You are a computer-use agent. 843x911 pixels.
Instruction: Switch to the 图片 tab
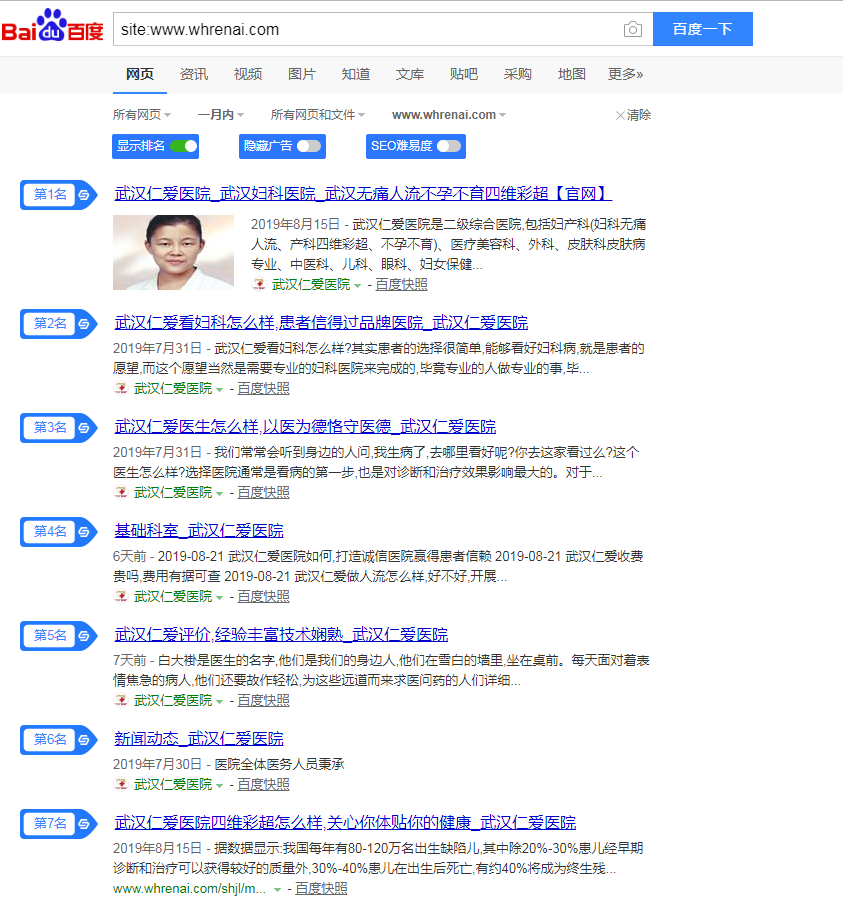tap(302, 74)
